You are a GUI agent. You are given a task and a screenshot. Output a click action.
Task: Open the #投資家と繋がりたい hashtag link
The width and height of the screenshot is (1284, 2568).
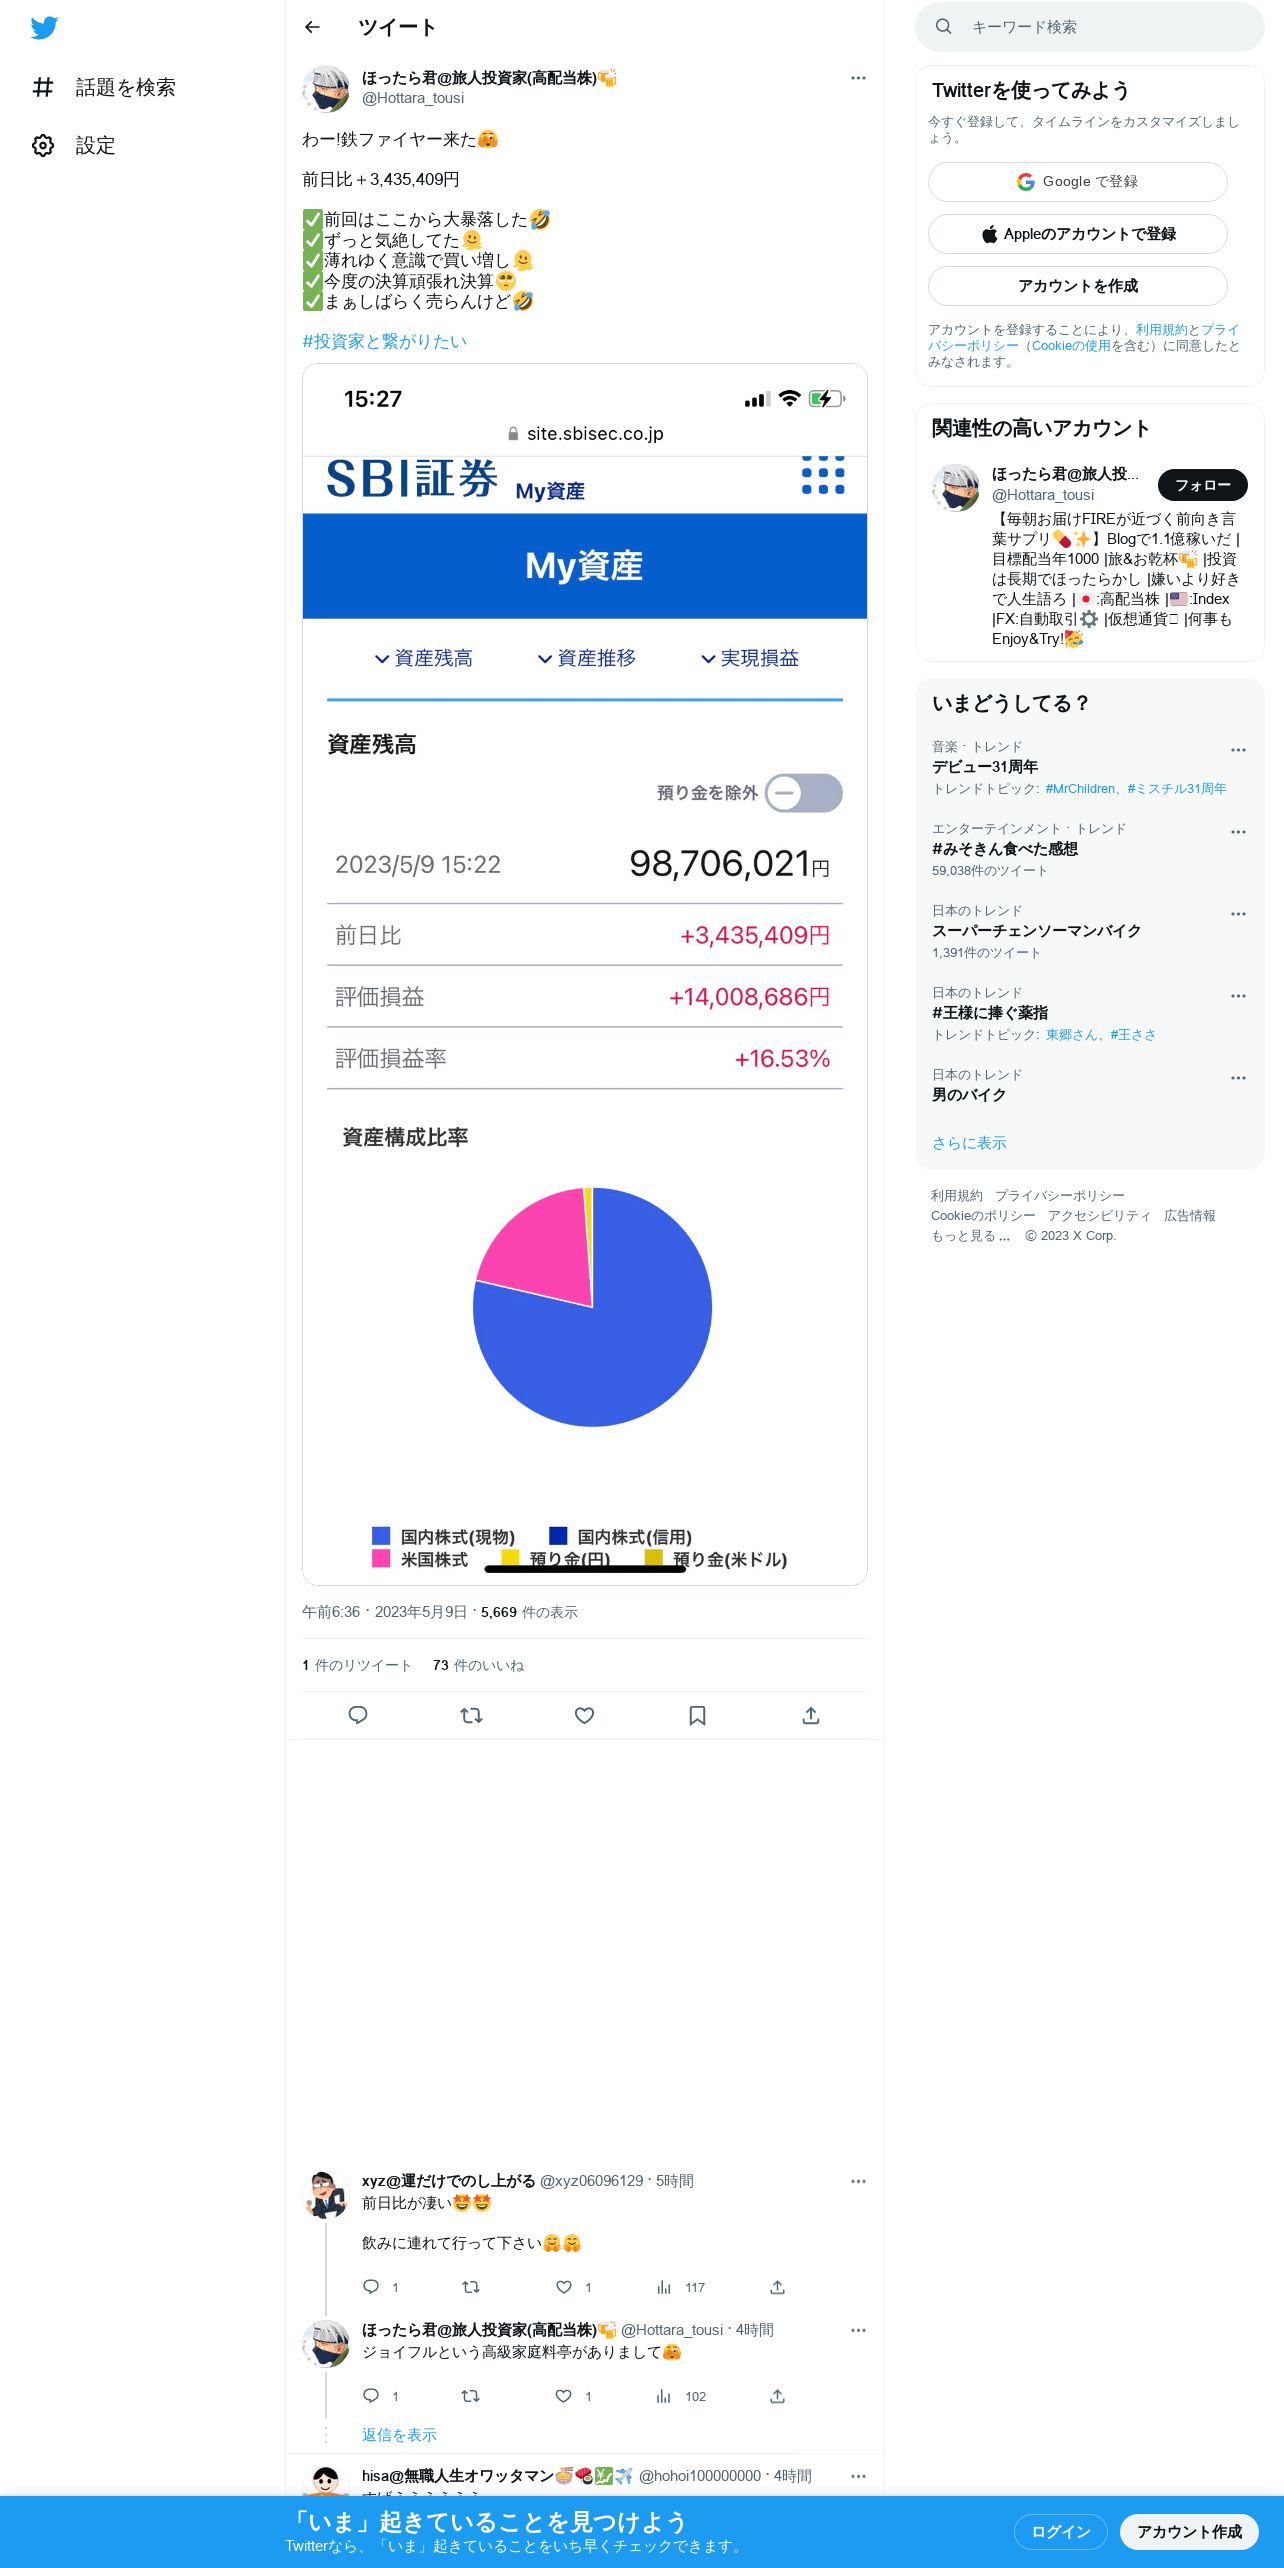385,341
